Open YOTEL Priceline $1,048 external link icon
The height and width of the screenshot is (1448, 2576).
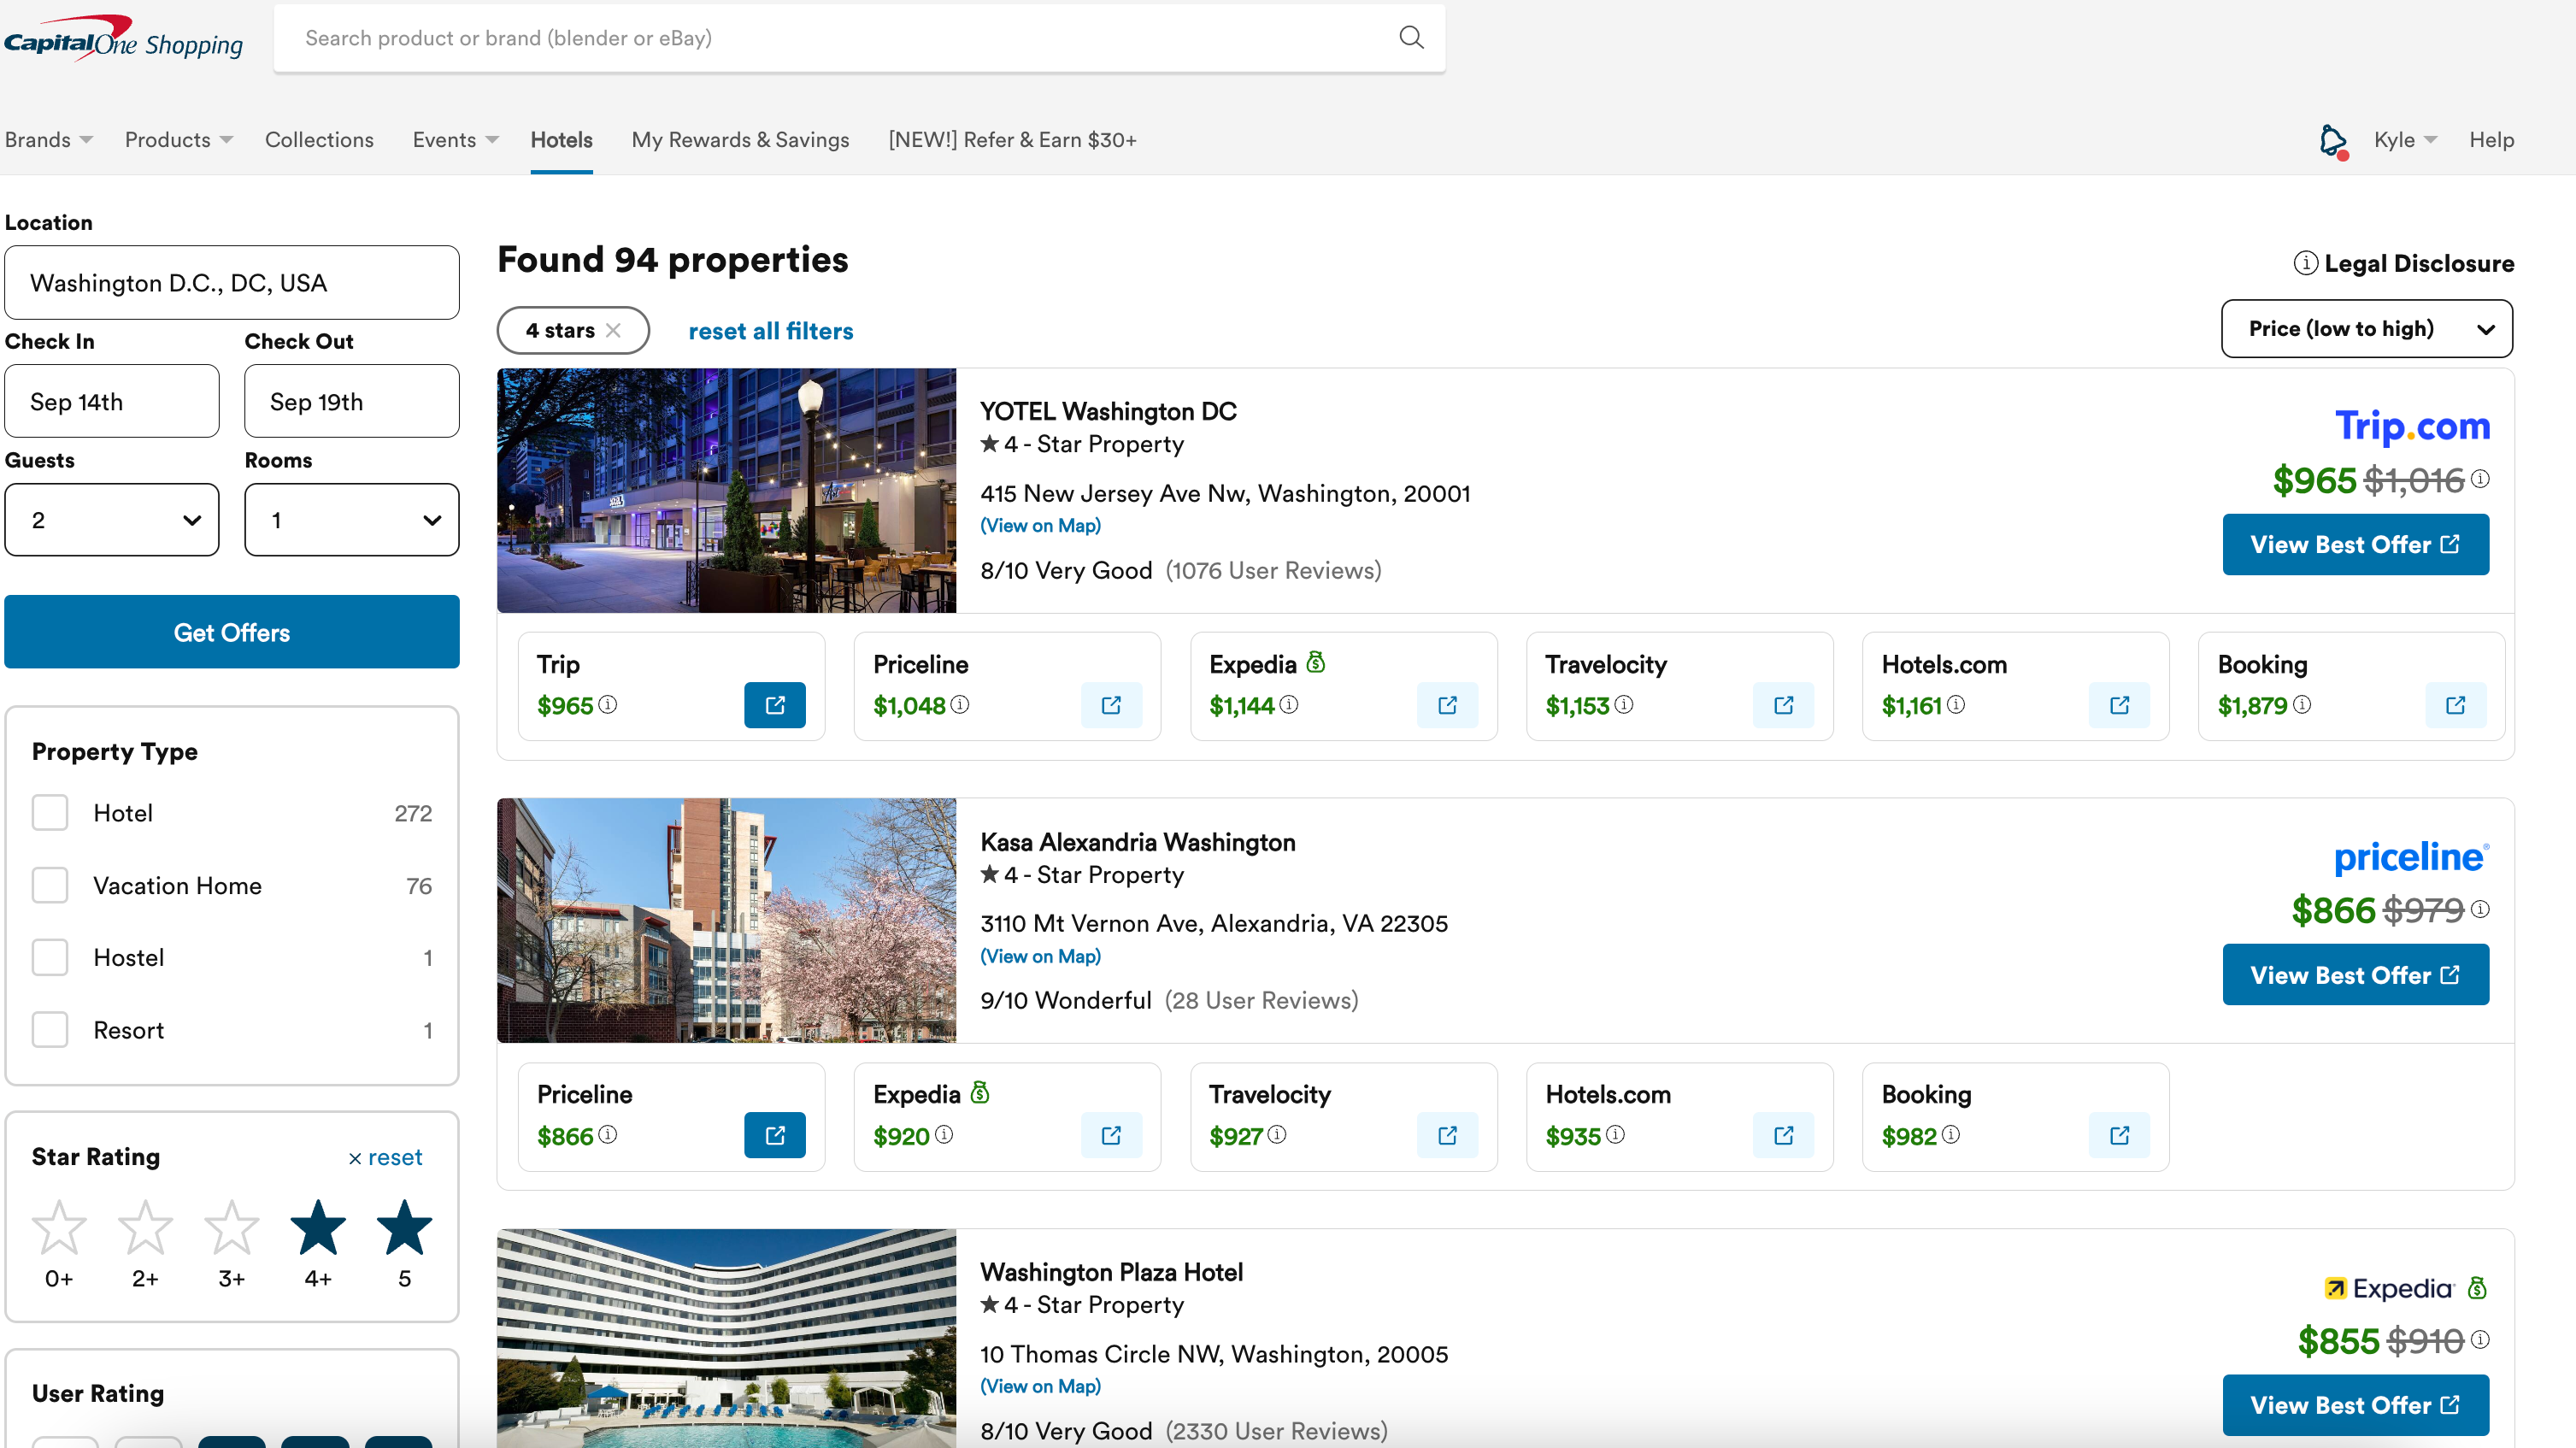tap(1111, 705)
